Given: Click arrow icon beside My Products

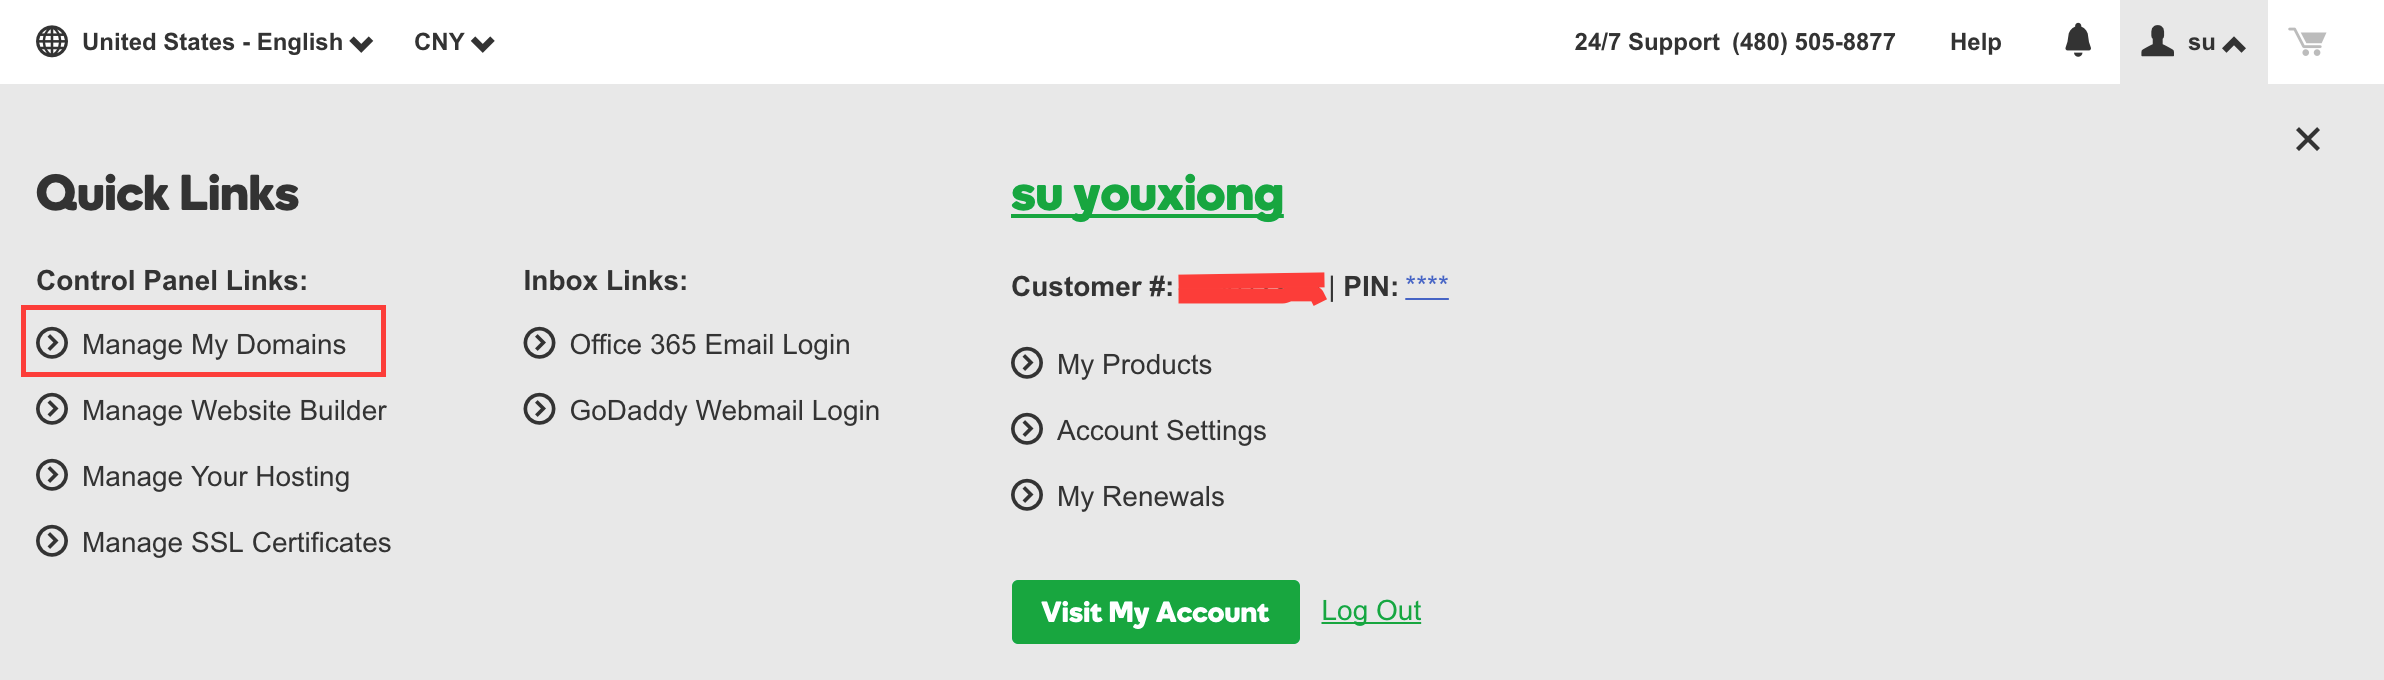Looking at the screenshot, I should pyautogui.click(x=1027, y=363).
